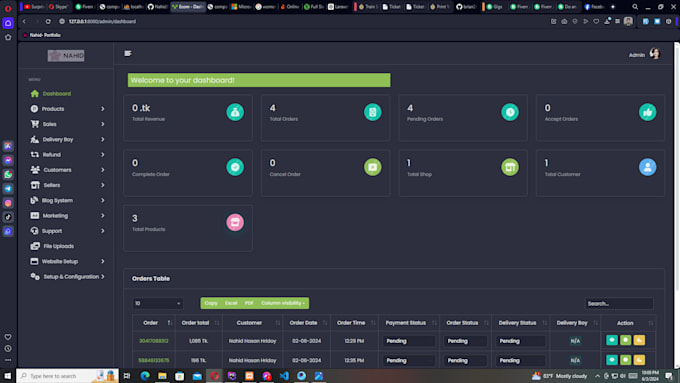Open Microsoft Edge from taskbar
This screenshot has height=383, width=680.
[x=145, y=376]
